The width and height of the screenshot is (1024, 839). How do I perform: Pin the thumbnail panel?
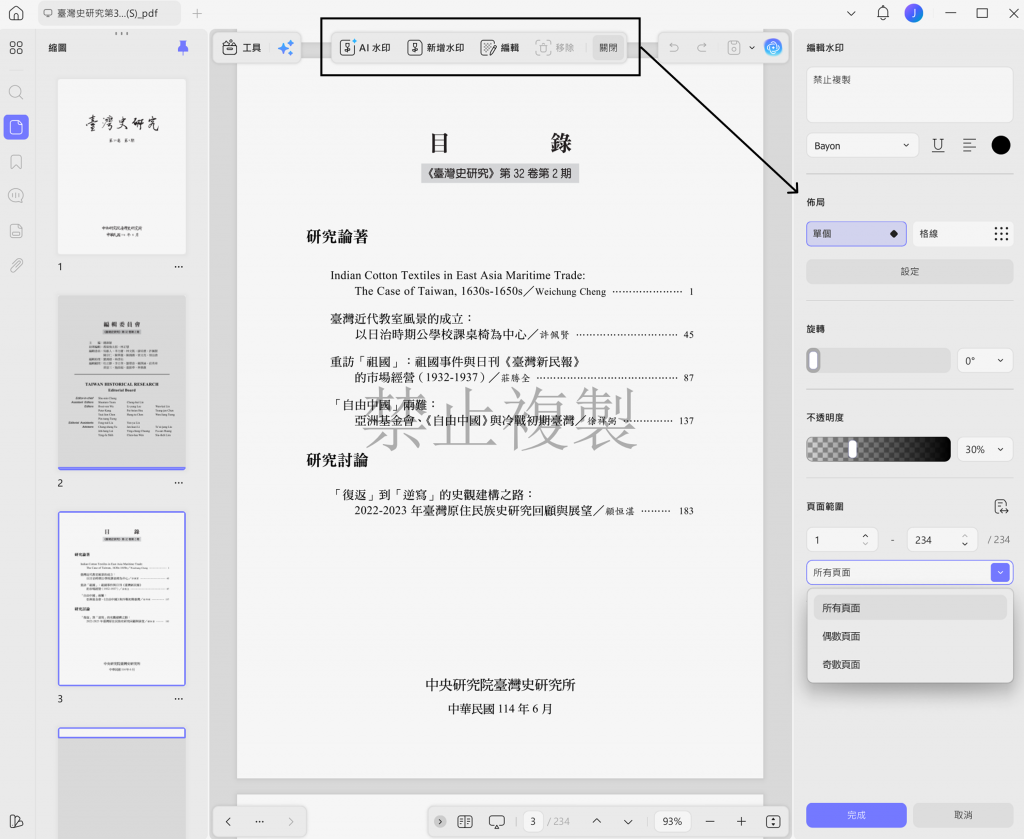[183, 47]
